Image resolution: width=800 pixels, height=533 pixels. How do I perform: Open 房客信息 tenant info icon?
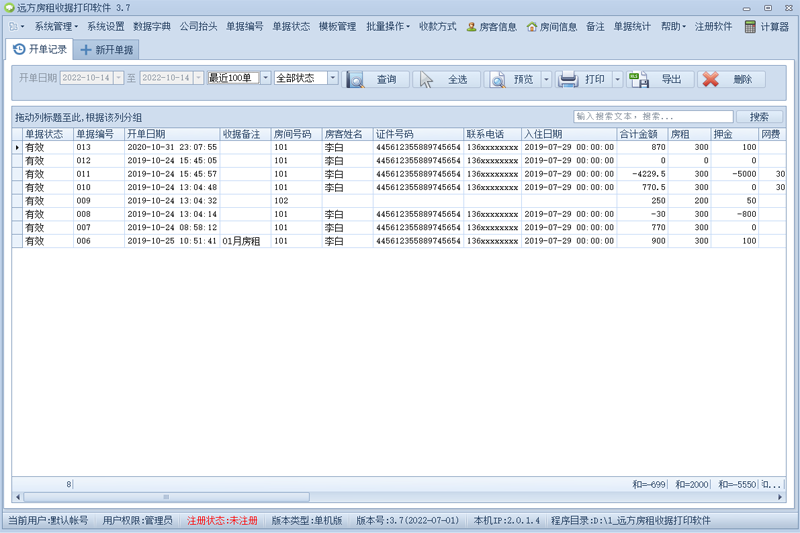point(471,27)
